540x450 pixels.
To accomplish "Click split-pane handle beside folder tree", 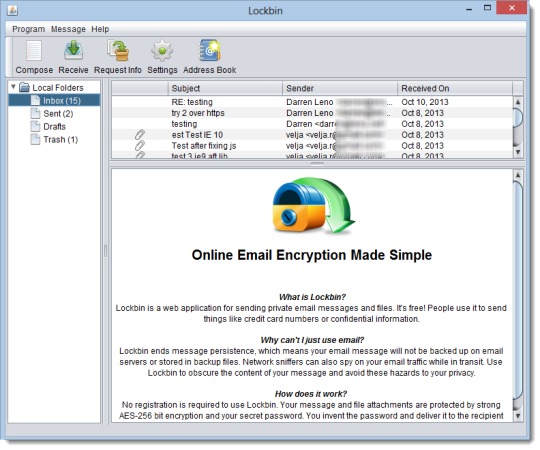I will pos(105,251).
